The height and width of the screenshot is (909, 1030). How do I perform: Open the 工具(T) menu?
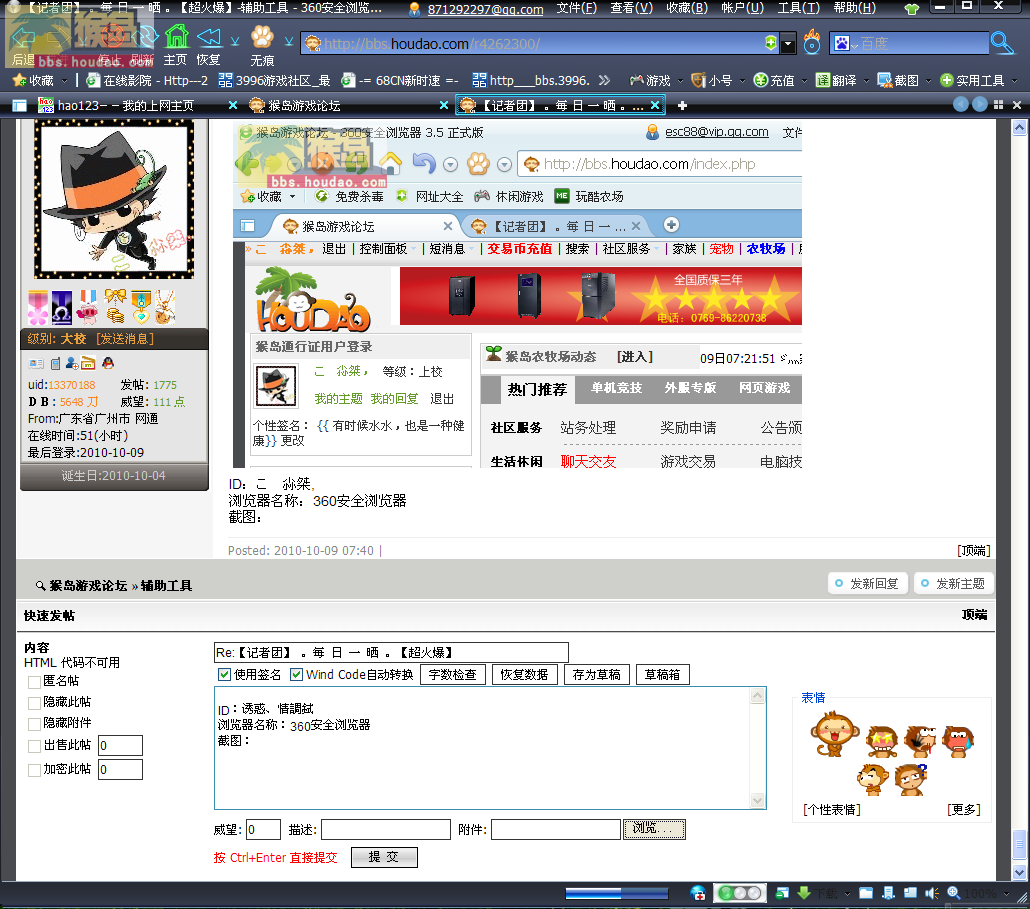tap(799, 9)
